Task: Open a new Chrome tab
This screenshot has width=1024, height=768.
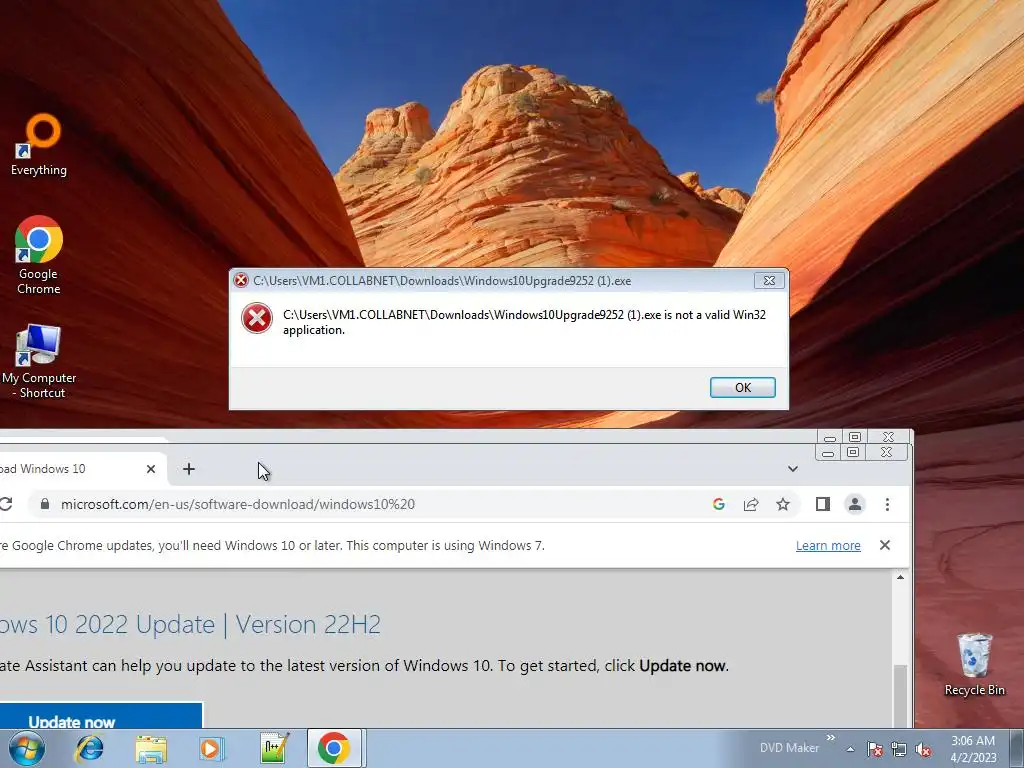Action: 189,469
